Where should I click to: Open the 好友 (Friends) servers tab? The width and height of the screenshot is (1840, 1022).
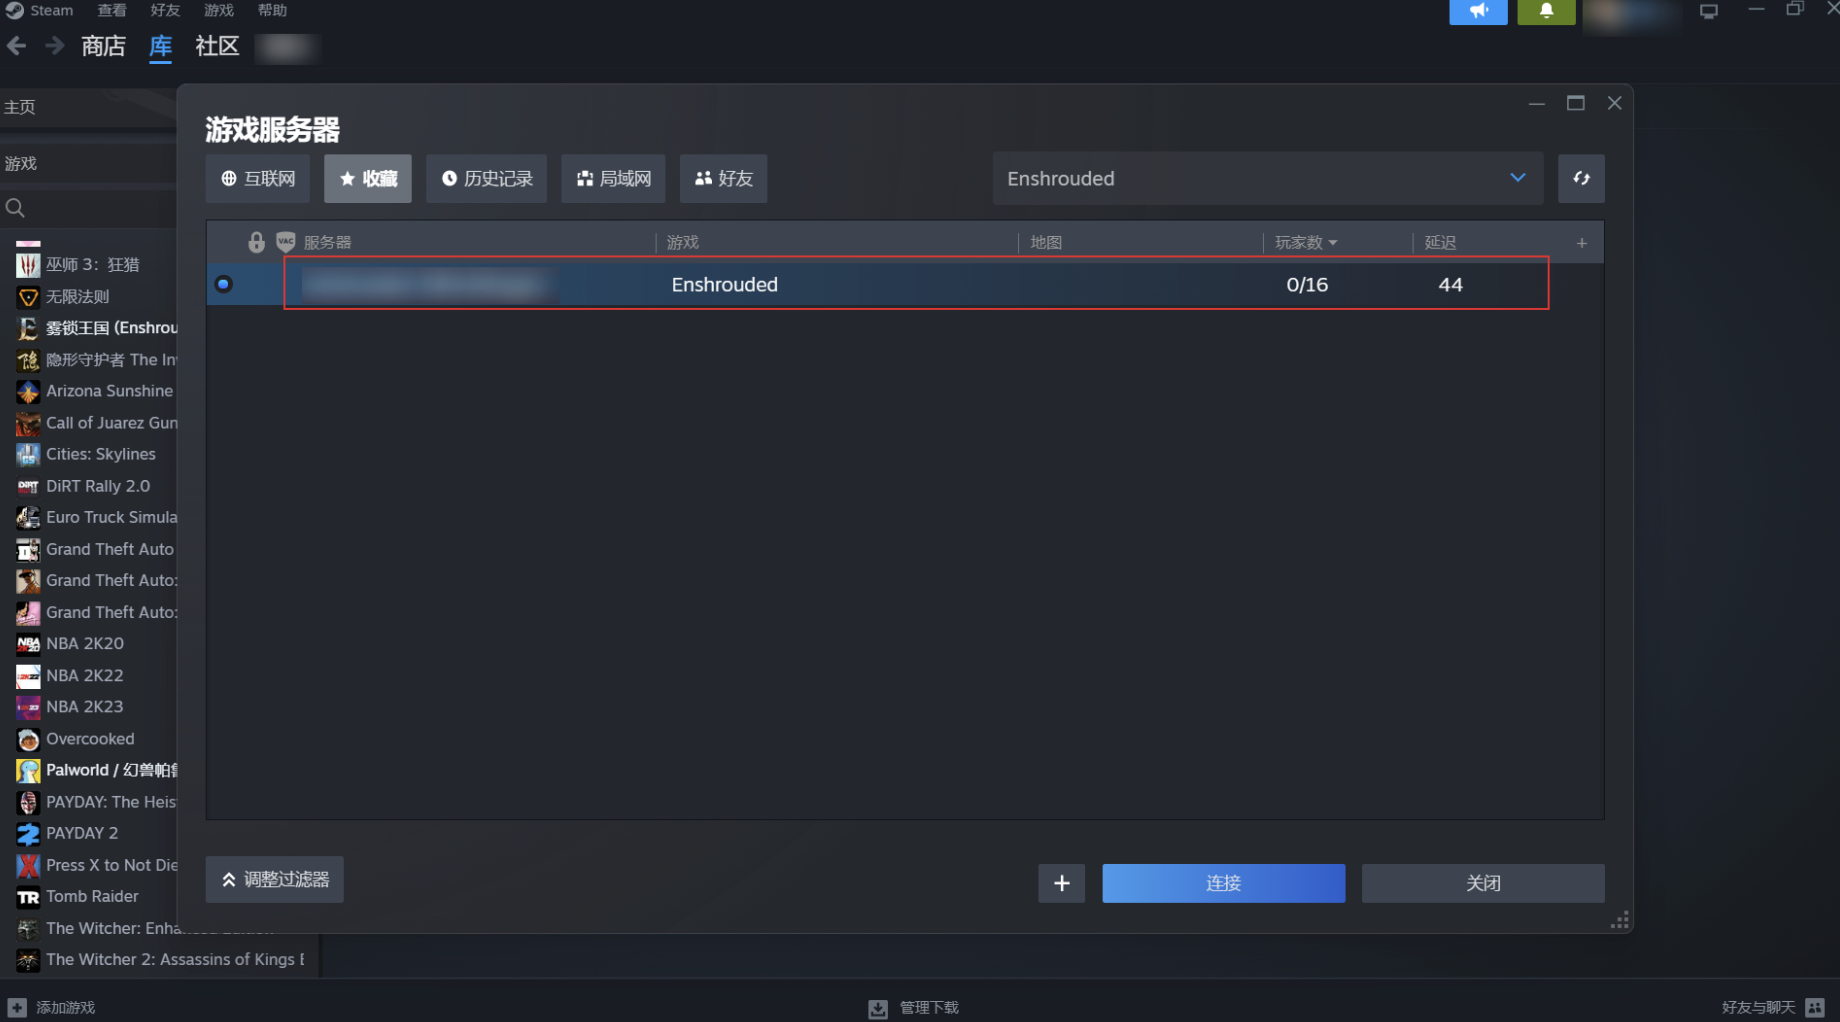click(723, 178)
